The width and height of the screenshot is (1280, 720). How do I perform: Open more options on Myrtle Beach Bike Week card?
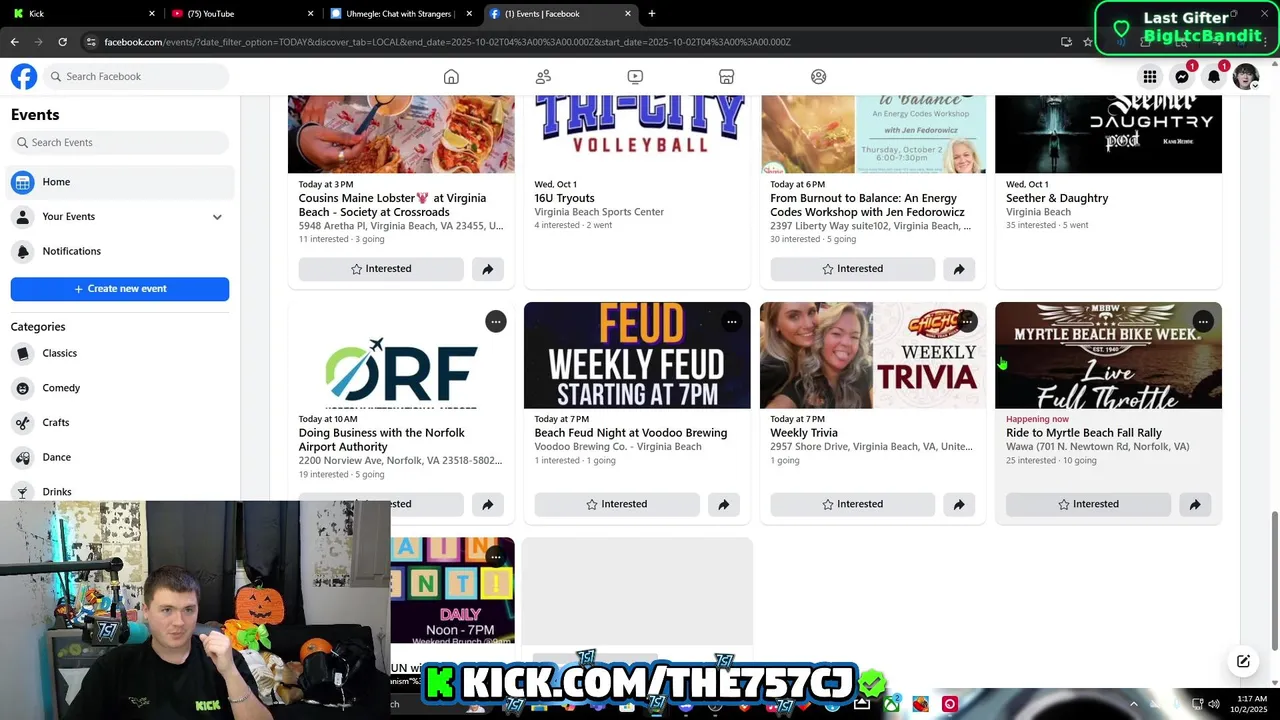(1204, 321)
